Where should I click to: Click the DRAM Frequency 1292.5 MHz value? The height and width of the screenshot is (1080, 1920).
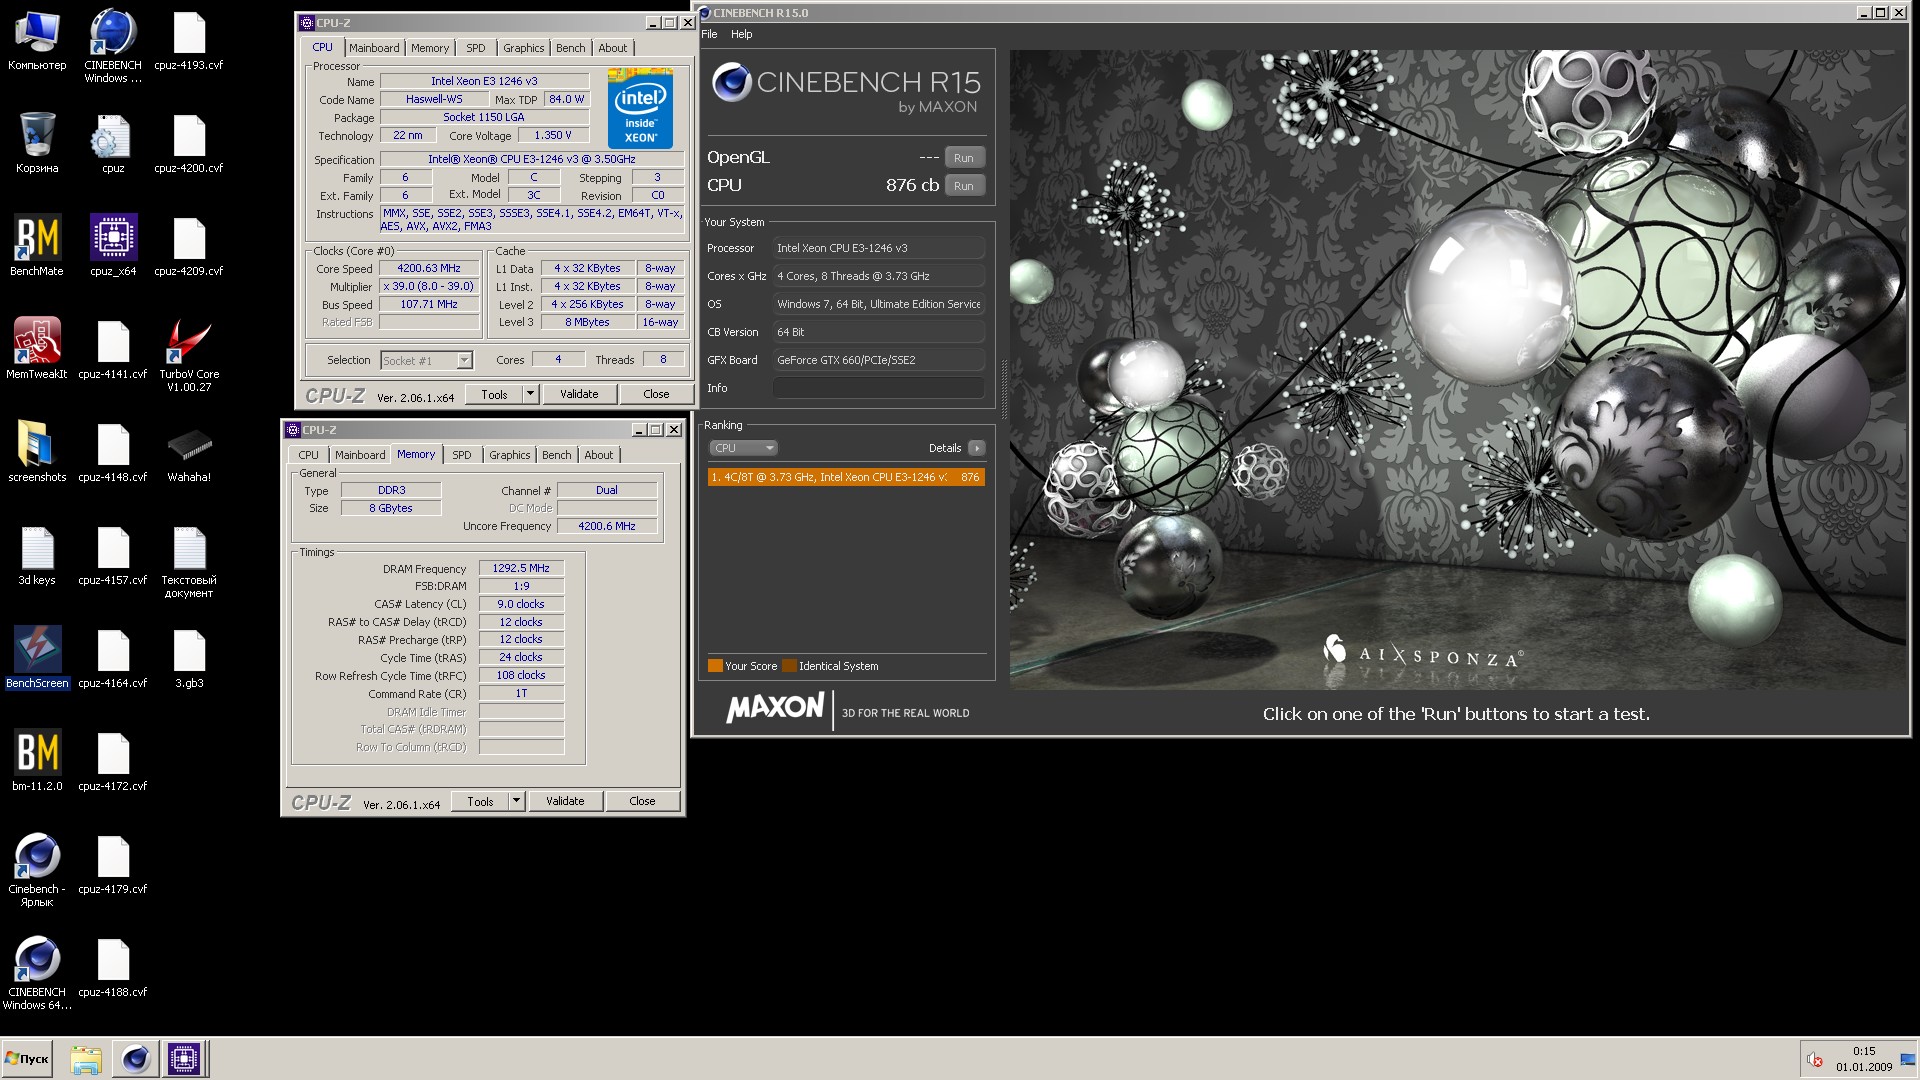(521, 568)
